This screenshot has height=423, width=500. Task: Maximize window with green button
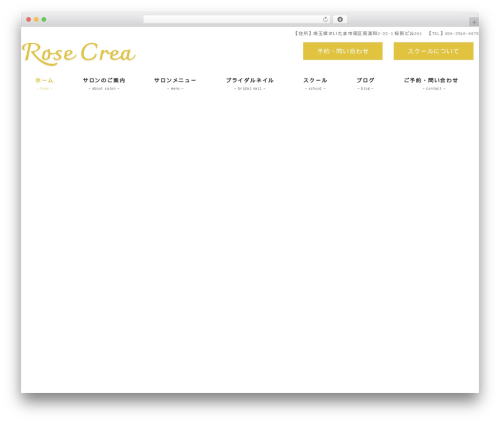[x=44, y=19]
